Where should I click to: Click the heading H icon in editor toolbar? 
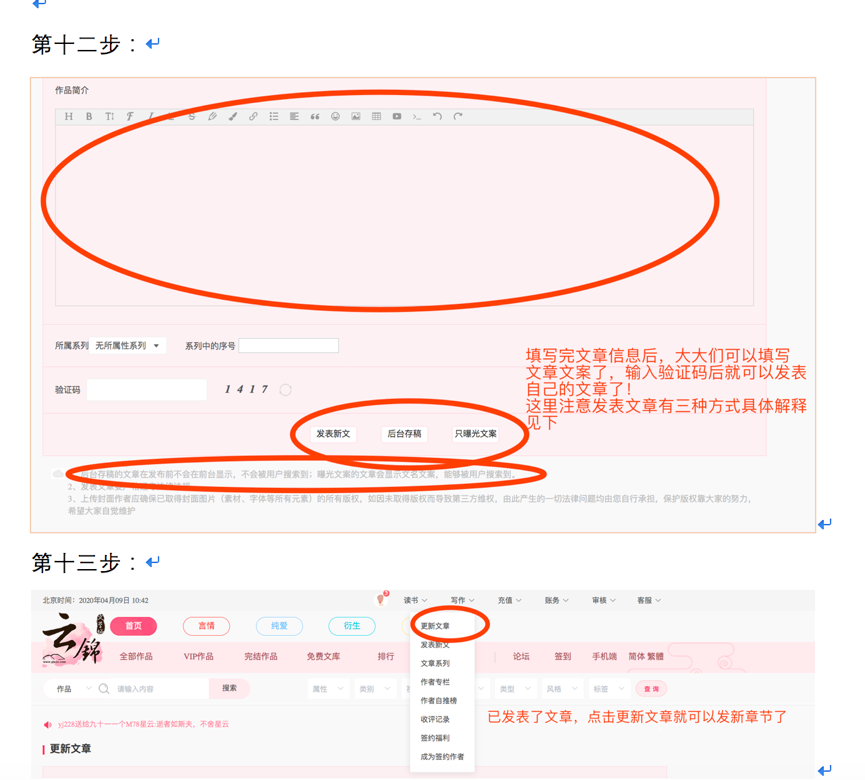tap(69, 117)
